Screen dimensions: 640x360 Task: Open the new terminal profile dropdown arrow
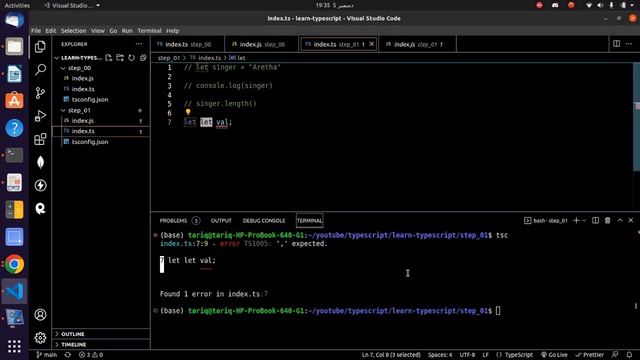point(584,220)
